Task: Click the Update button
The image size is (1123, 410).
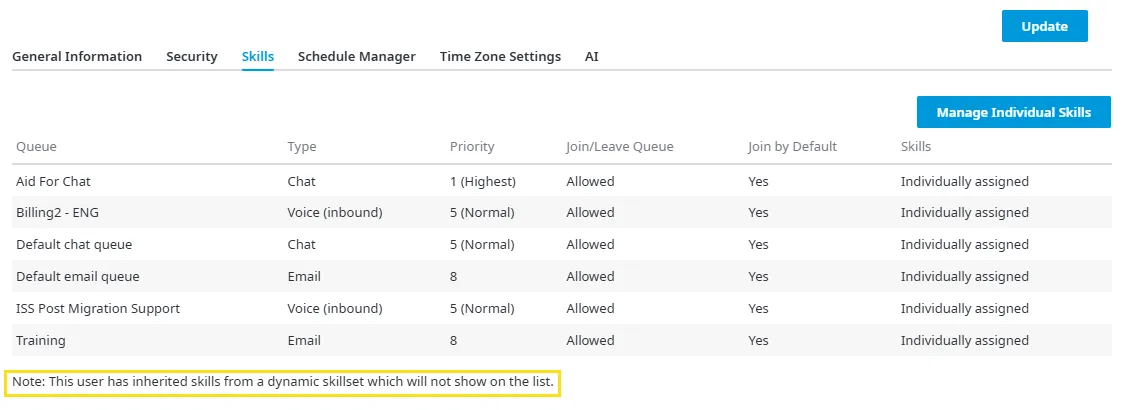Action: [1044, 27]
